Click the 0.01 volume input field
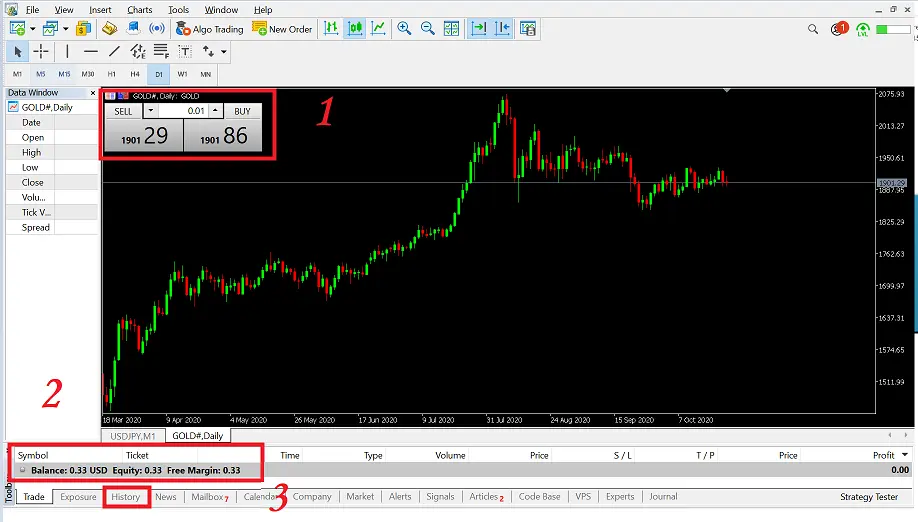The height and width of the screenshot is (522, 918). 183,111
